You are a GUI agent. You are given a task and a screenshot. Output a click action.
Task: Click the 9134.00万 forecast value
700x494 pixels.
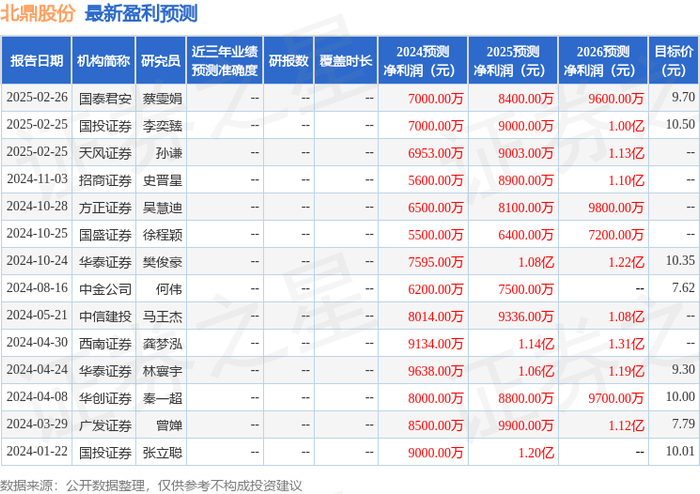point(435,344)
